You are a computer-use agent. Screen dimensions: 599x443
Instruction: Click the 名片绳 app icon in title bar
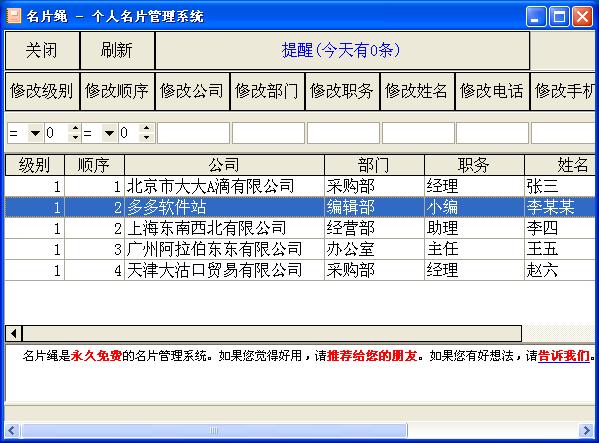pos(14,16)
